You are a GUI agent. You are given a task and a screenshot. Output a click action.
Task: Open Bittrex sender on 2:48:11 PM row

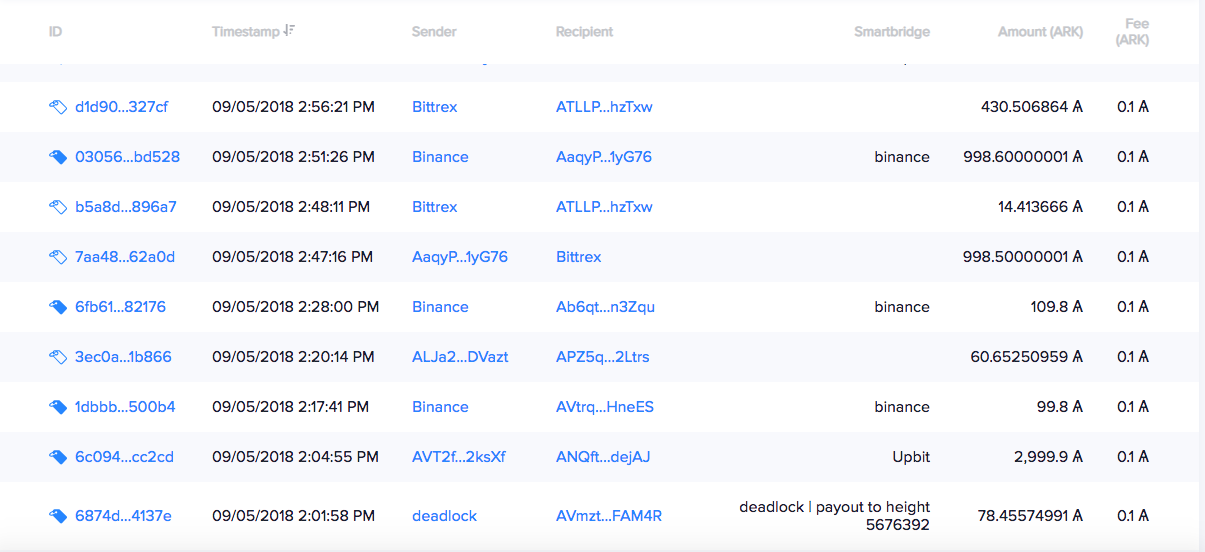(434, 207)
